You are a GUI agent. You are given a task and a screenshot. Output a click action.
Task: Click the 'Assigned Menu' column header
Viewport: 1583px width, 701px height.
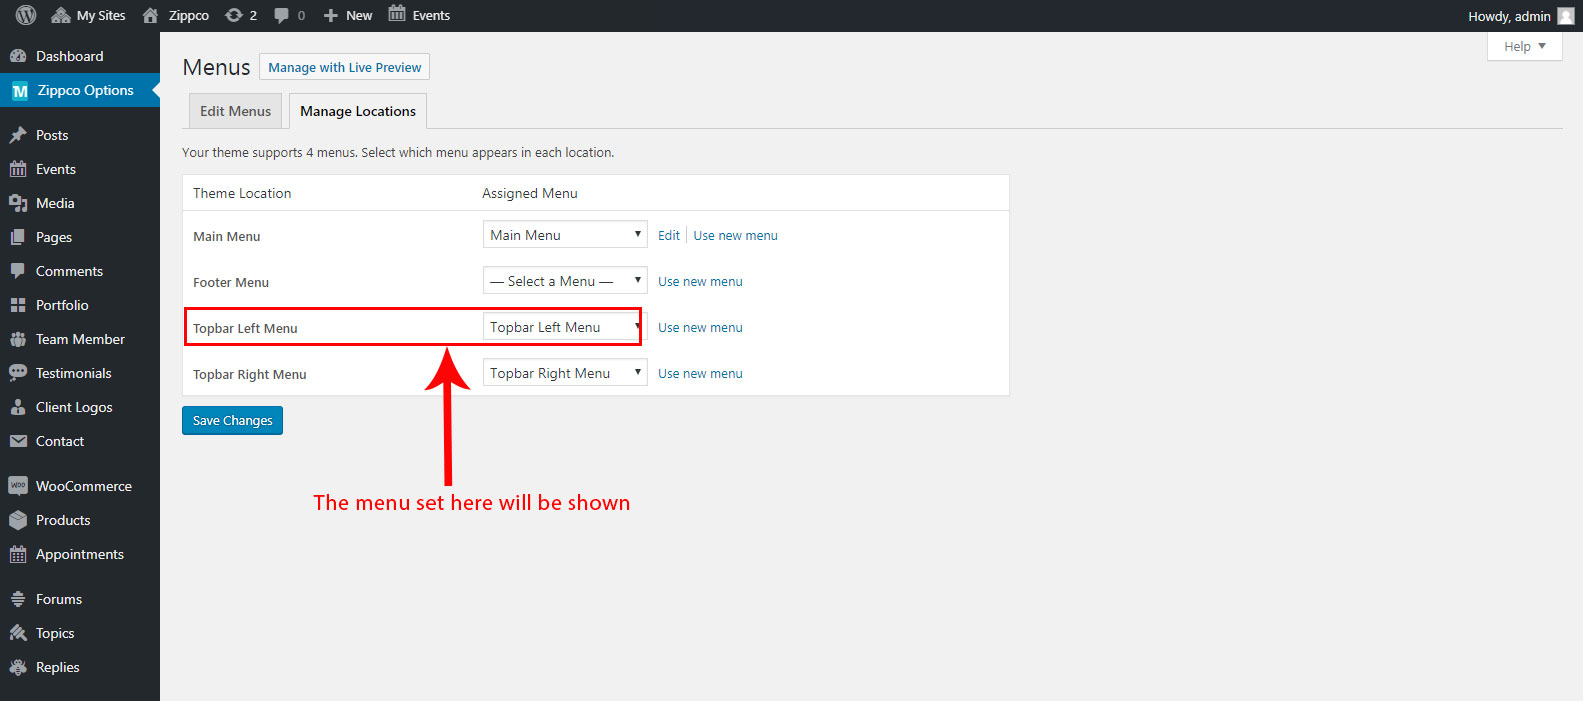[530, 193]
